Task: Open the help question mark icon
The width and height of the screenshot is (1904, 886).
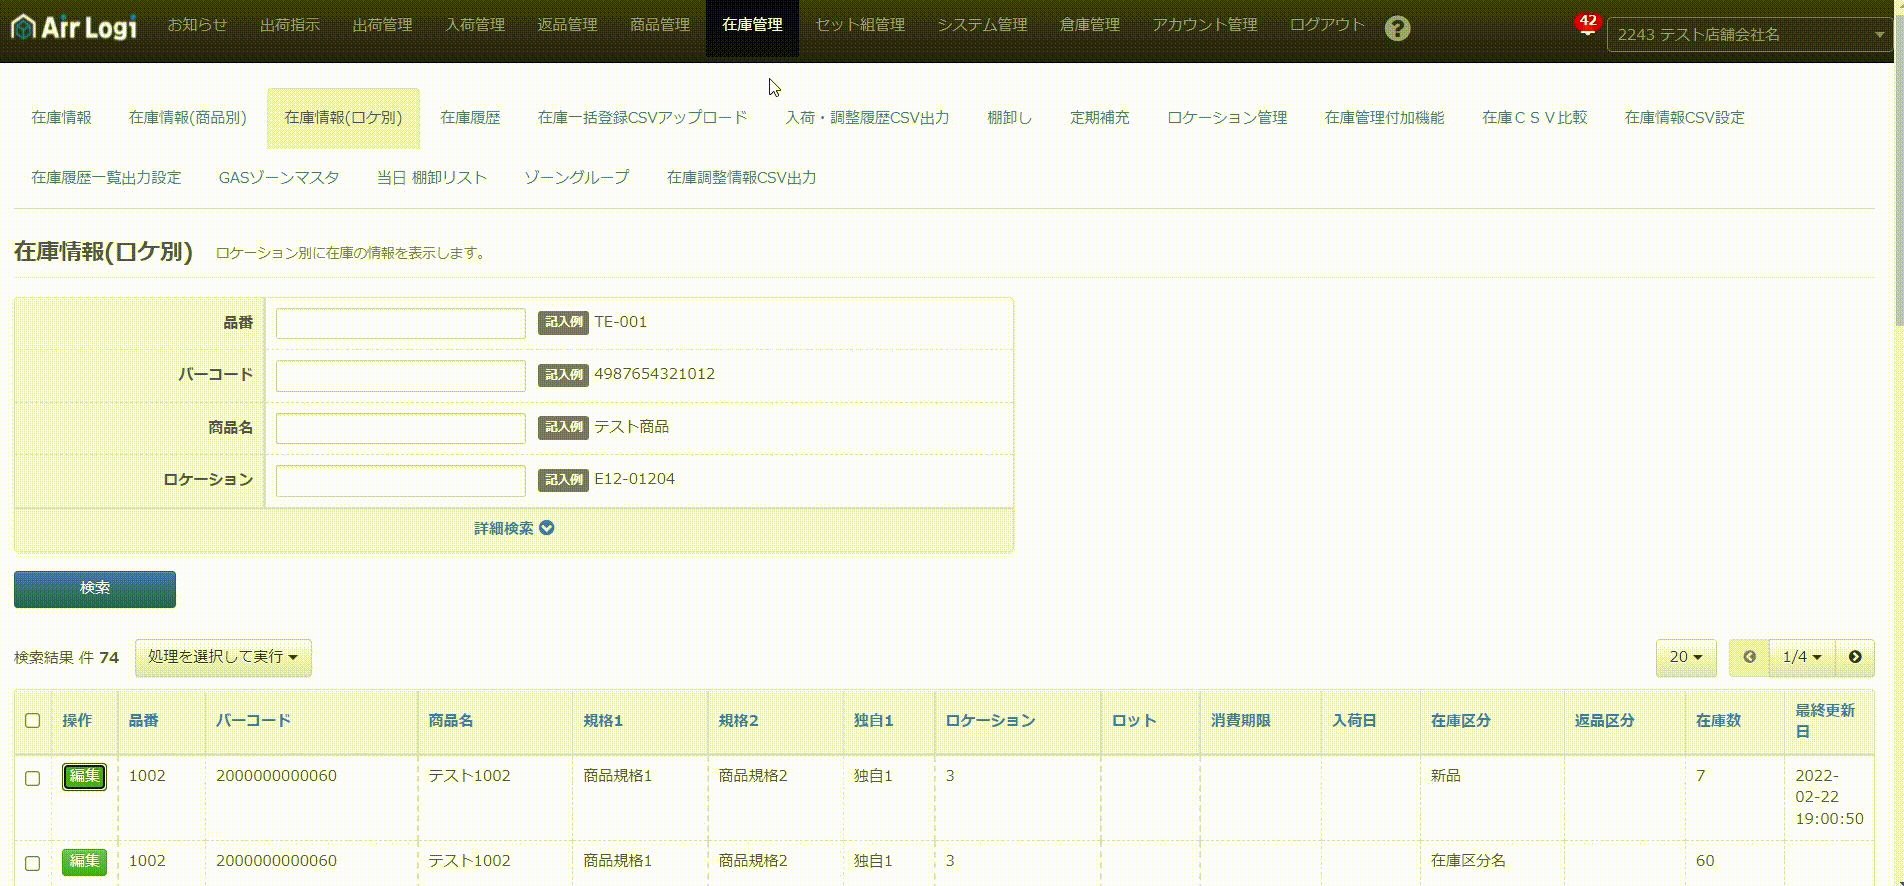Action: (1397, 28)
